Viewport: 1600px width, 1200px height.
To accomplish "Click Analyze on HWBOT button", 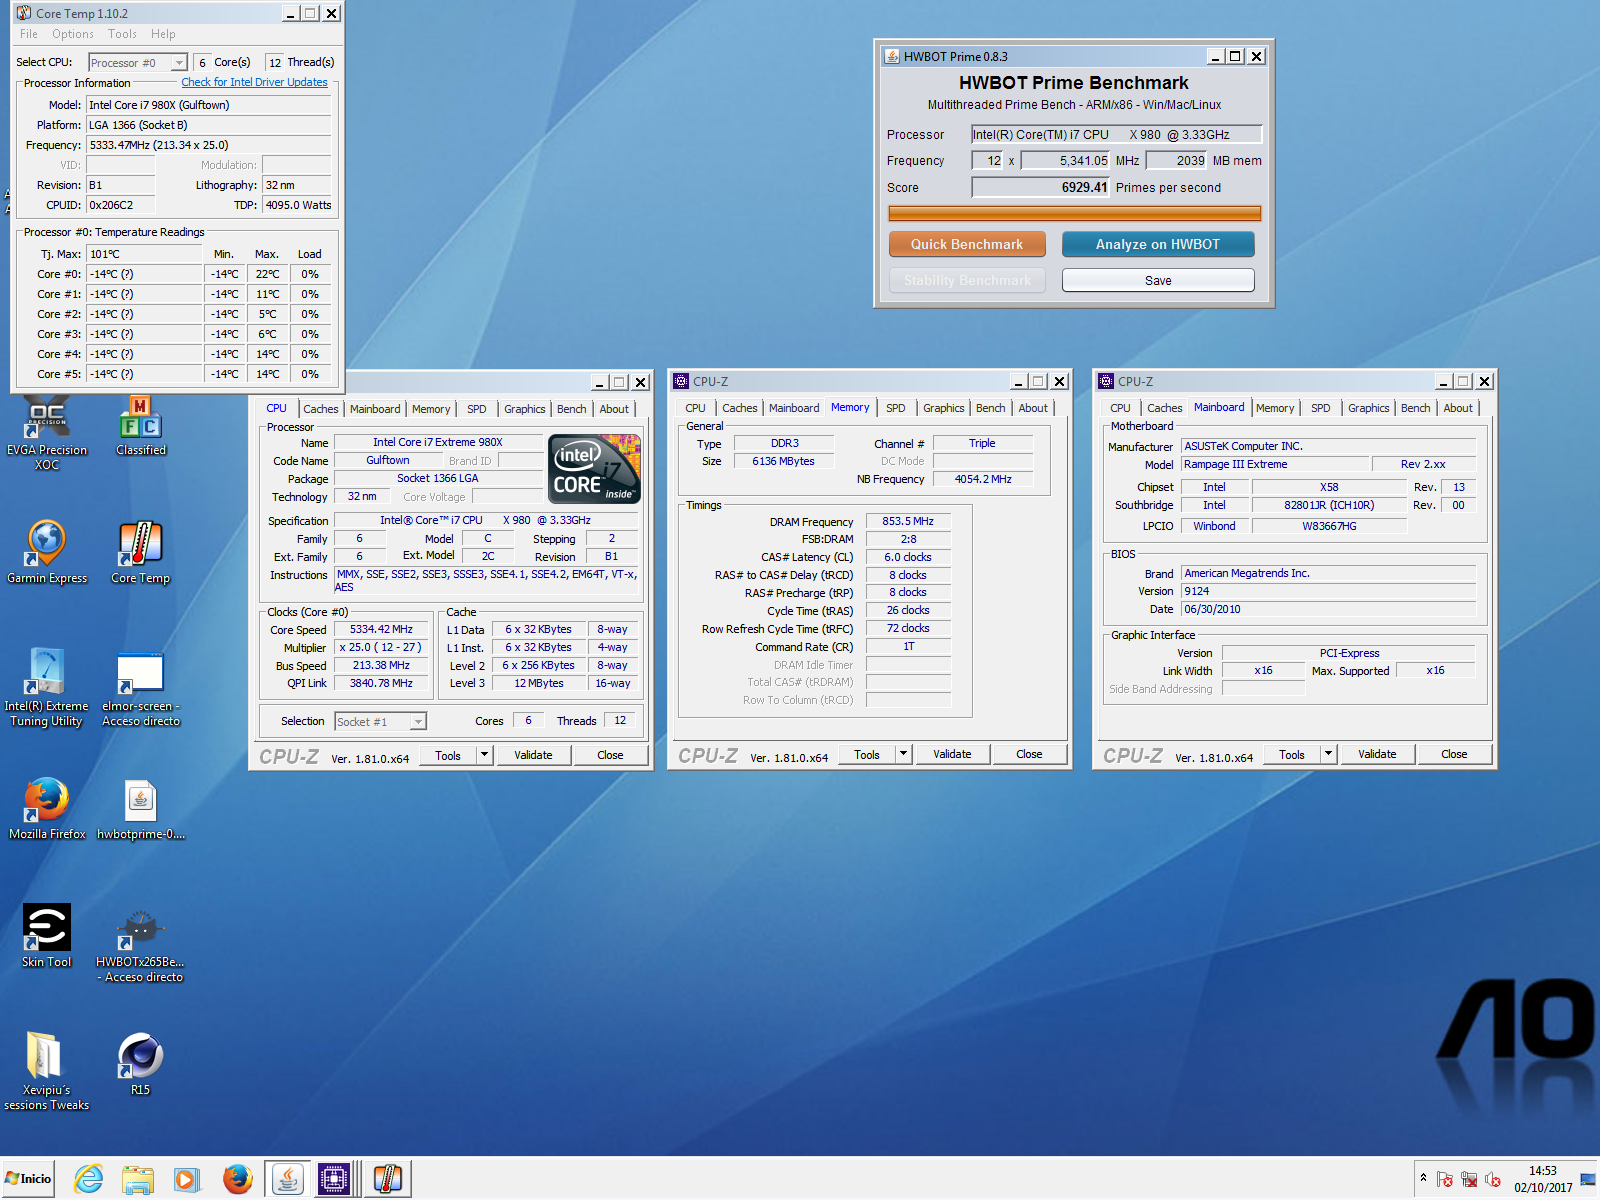I will [1158, 244].
